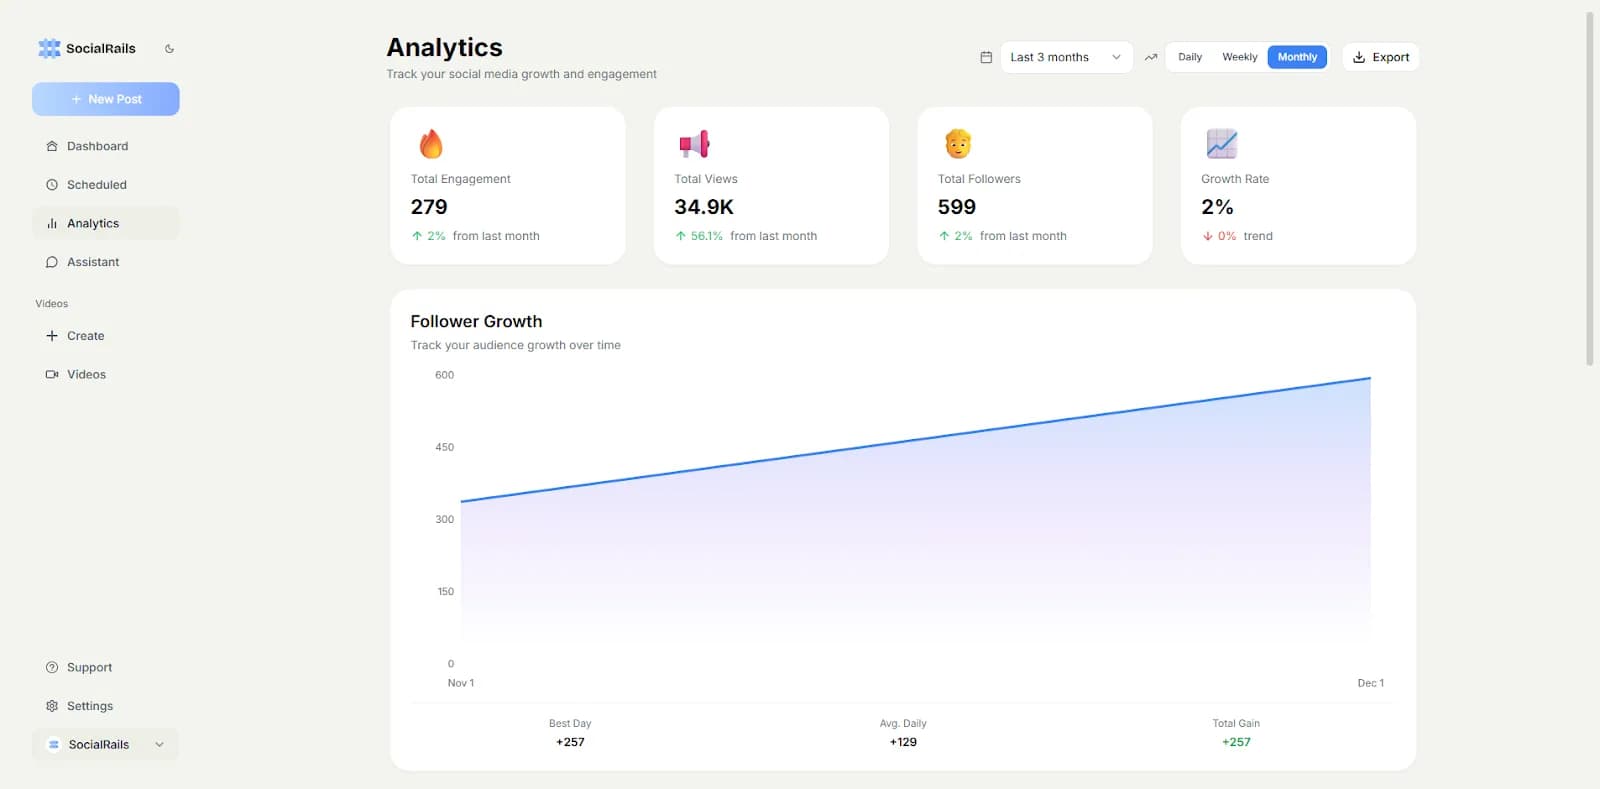Switch to Daily view
1600x789 pixels.
[1190, 57]
